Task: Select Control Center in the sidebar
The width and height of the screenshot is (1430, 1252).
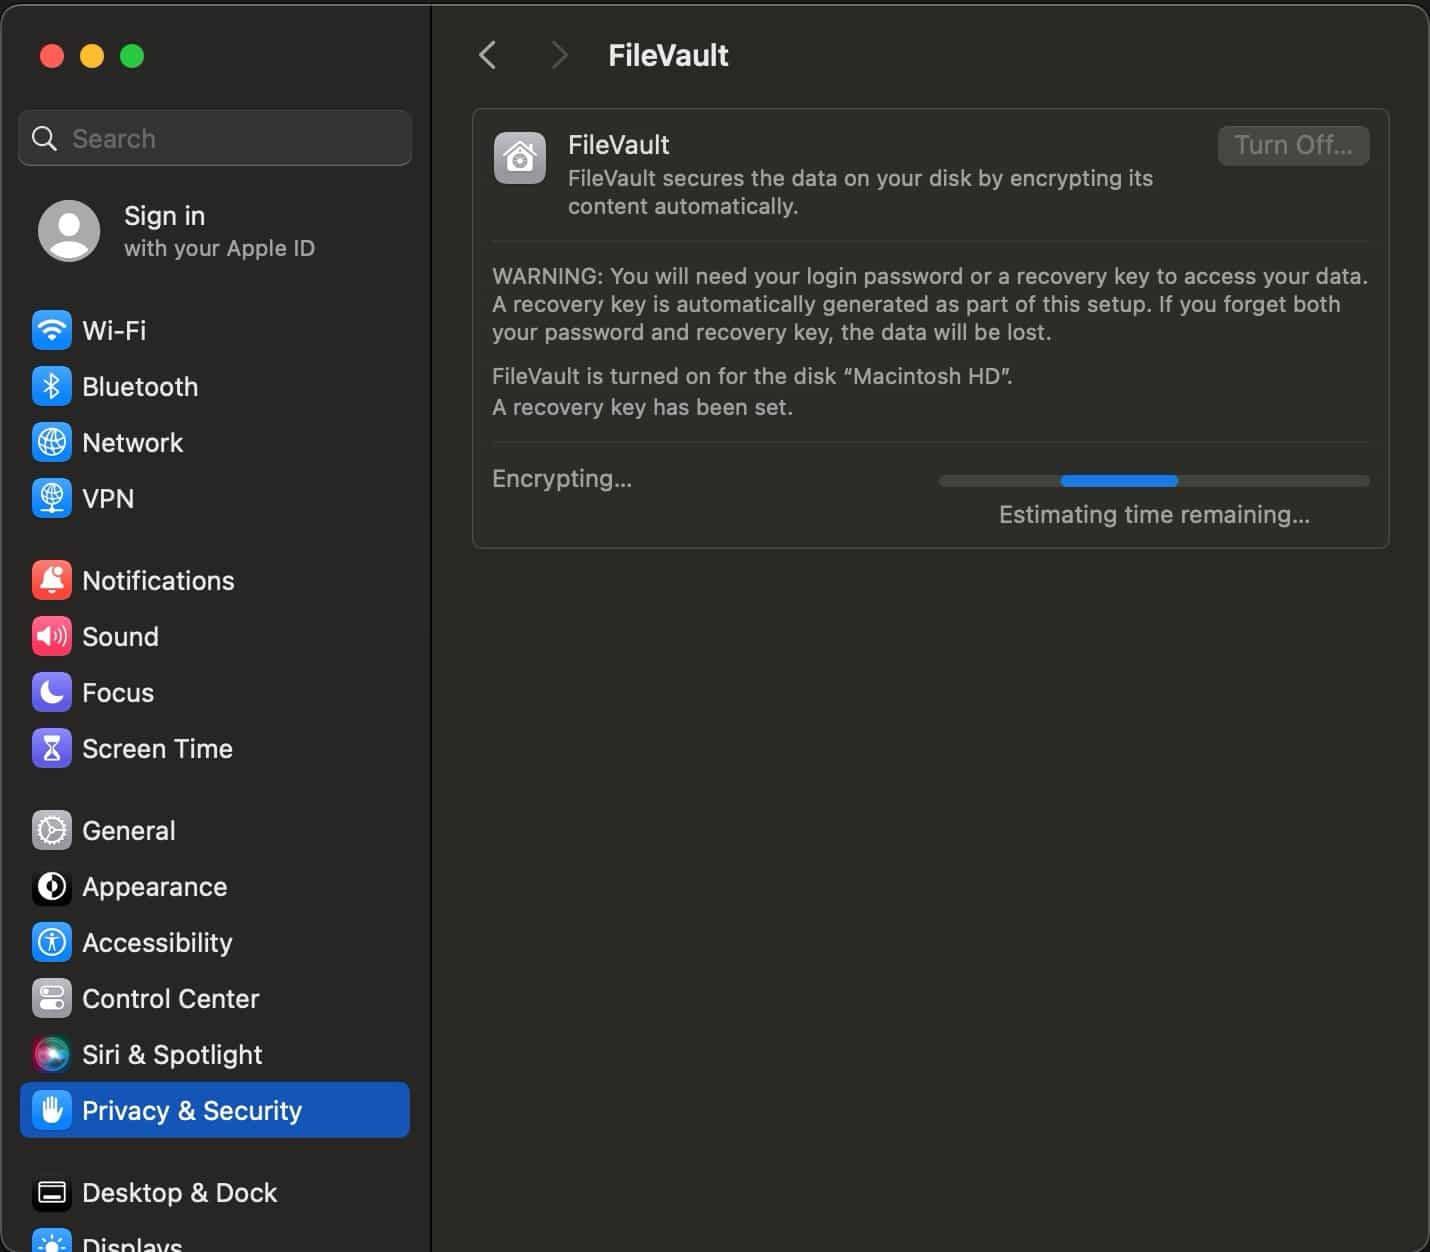Action: [x=215, y=998]
